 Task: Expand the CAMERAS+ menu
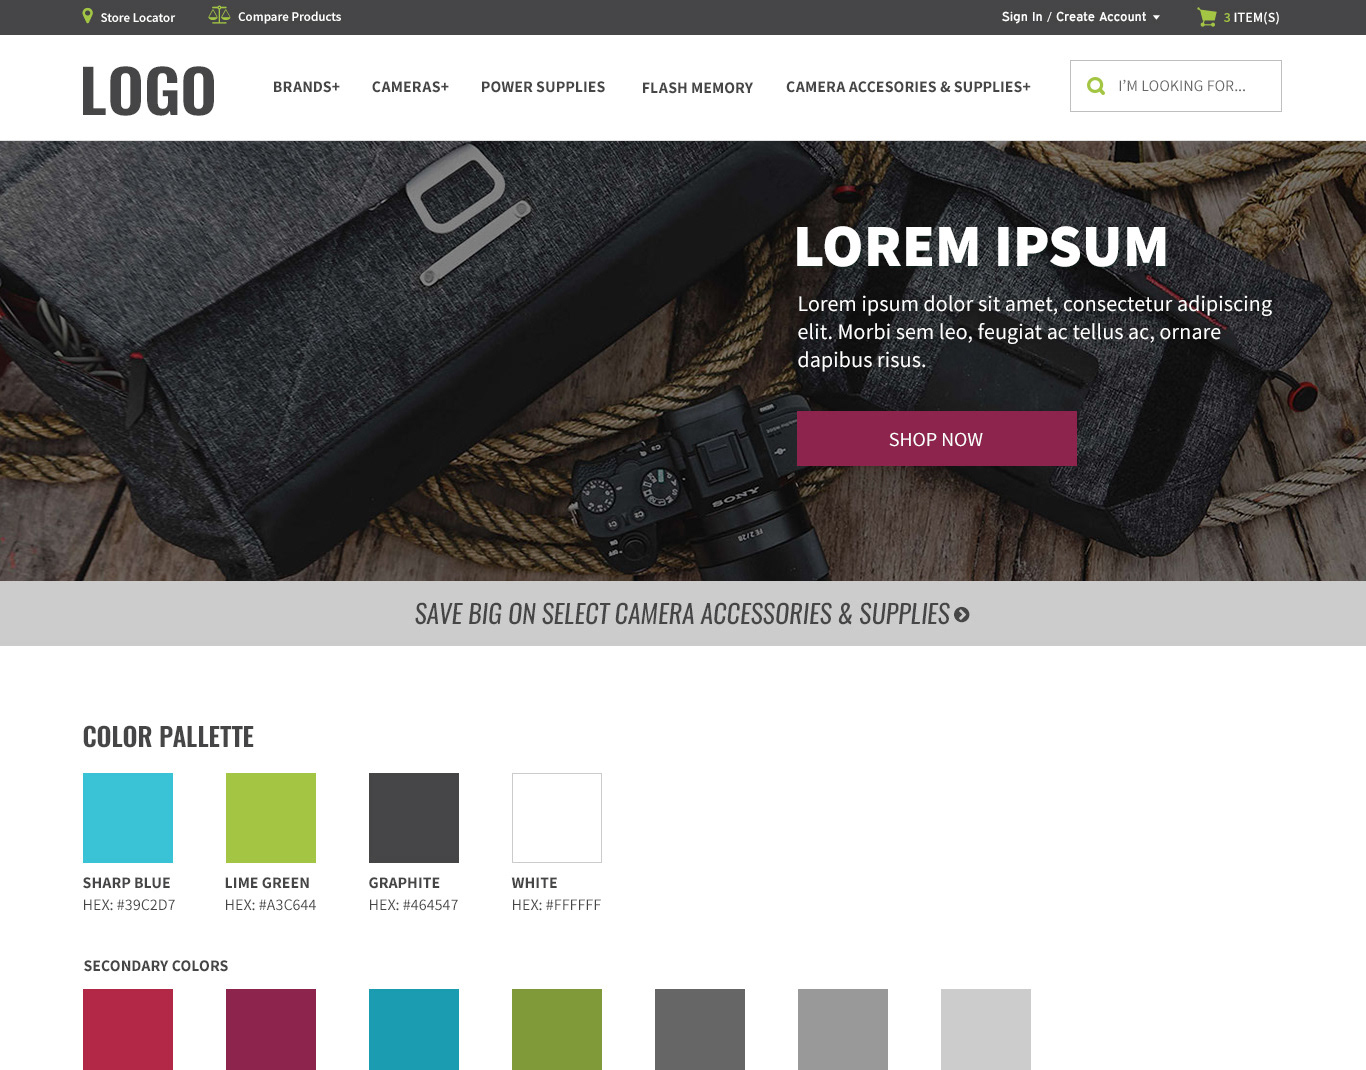click(x=410, y=87)
